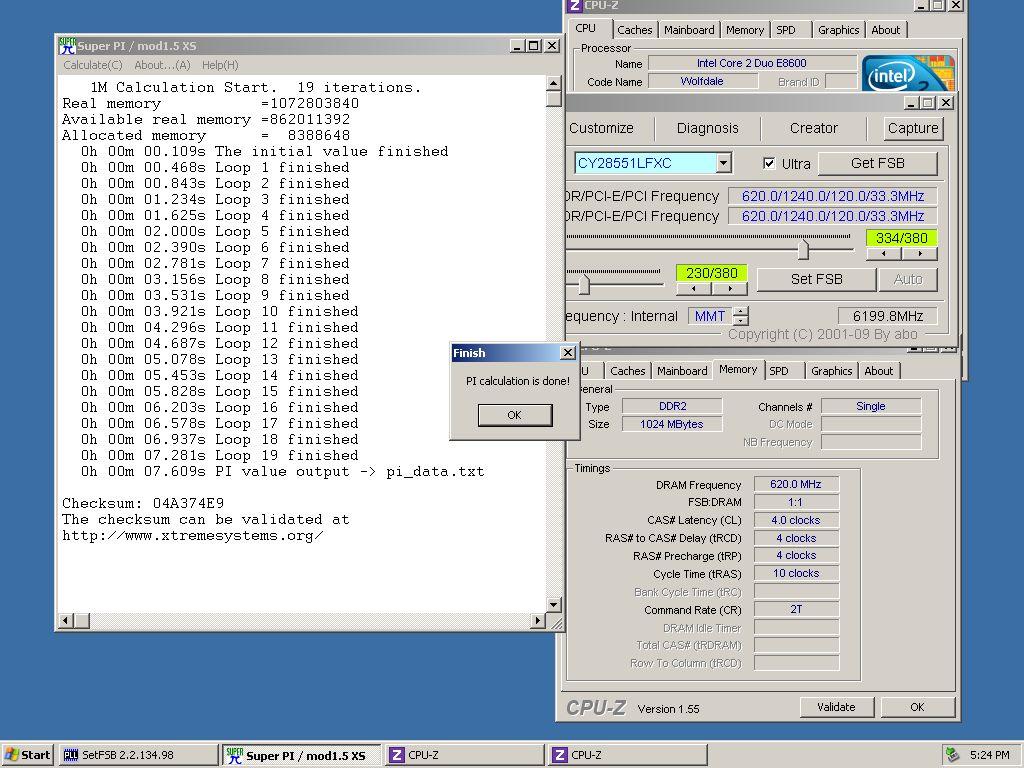This screenshot has width=1024, height=768.
Task: Click the lower FSB slider thumb
Action: [x=584, y=283]
